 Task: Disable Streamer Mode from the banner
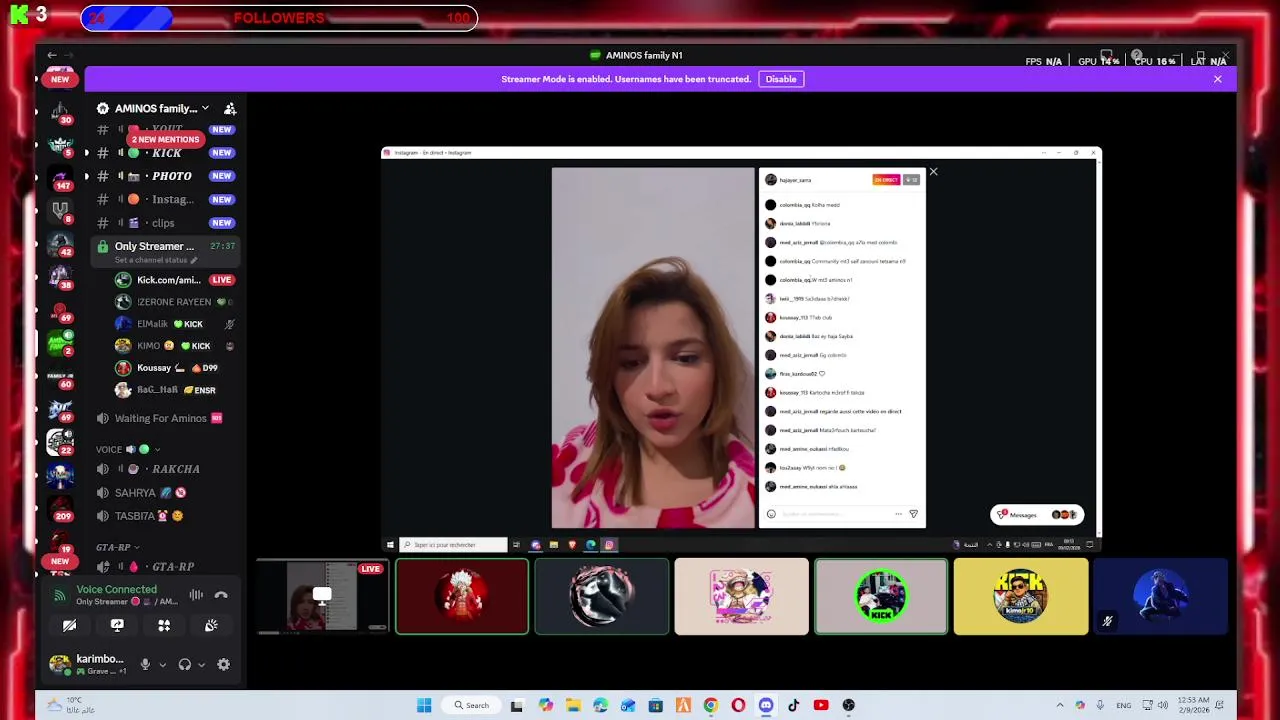click(781, 79)
